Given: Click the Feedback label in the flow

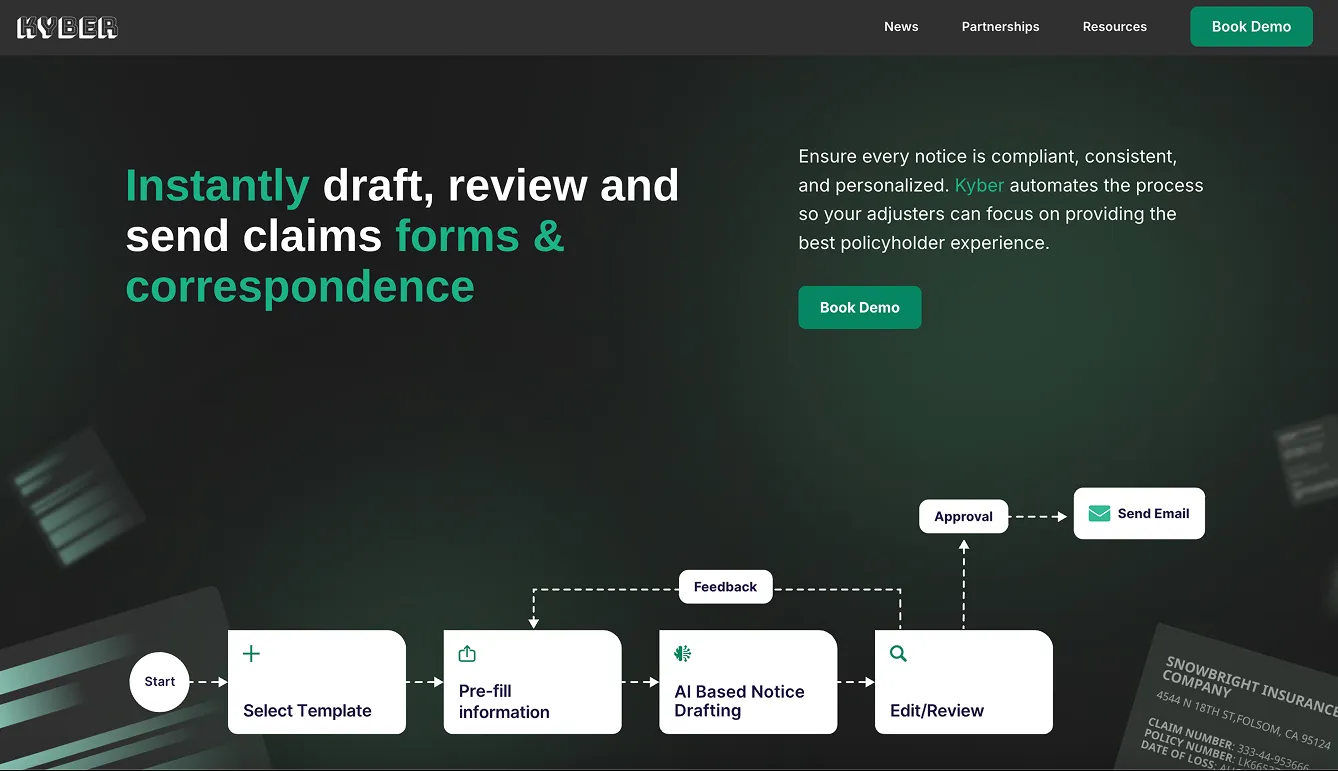Looking at the screenshot, I should [725, 587].
